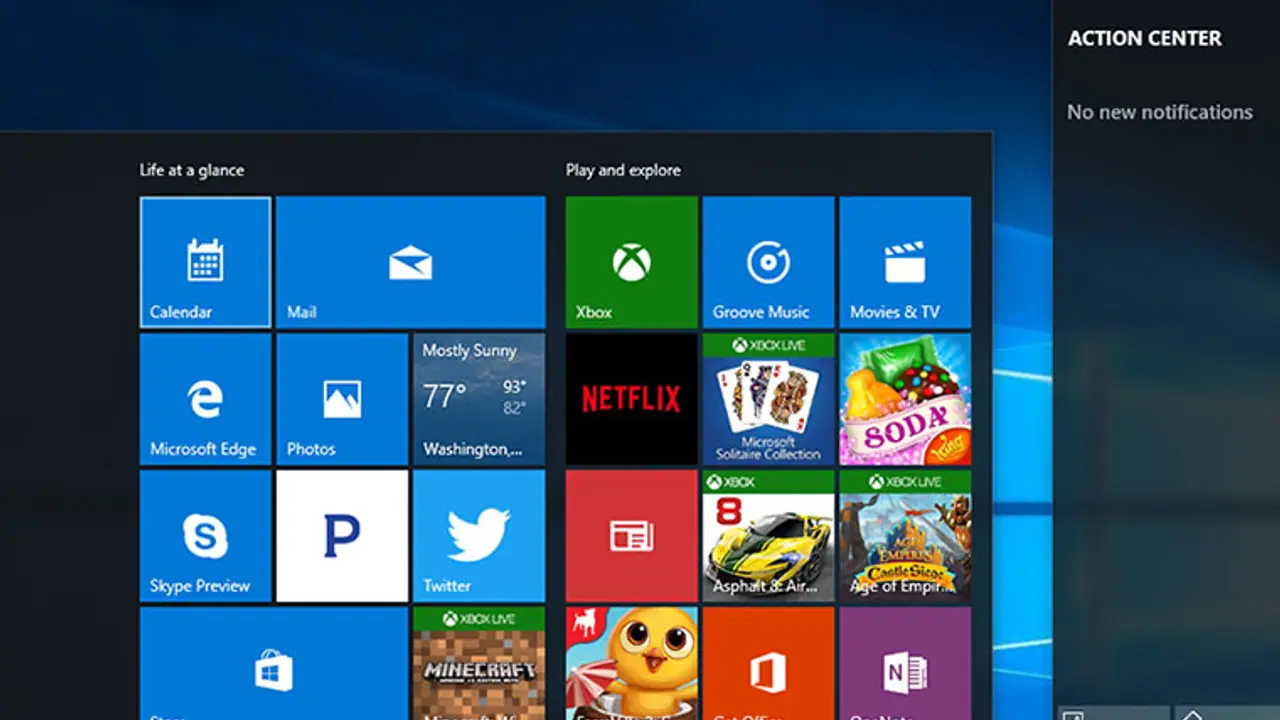Launch the purple OneNote tile
This screenshot has height=720, width=1280.
pos(905,665)
